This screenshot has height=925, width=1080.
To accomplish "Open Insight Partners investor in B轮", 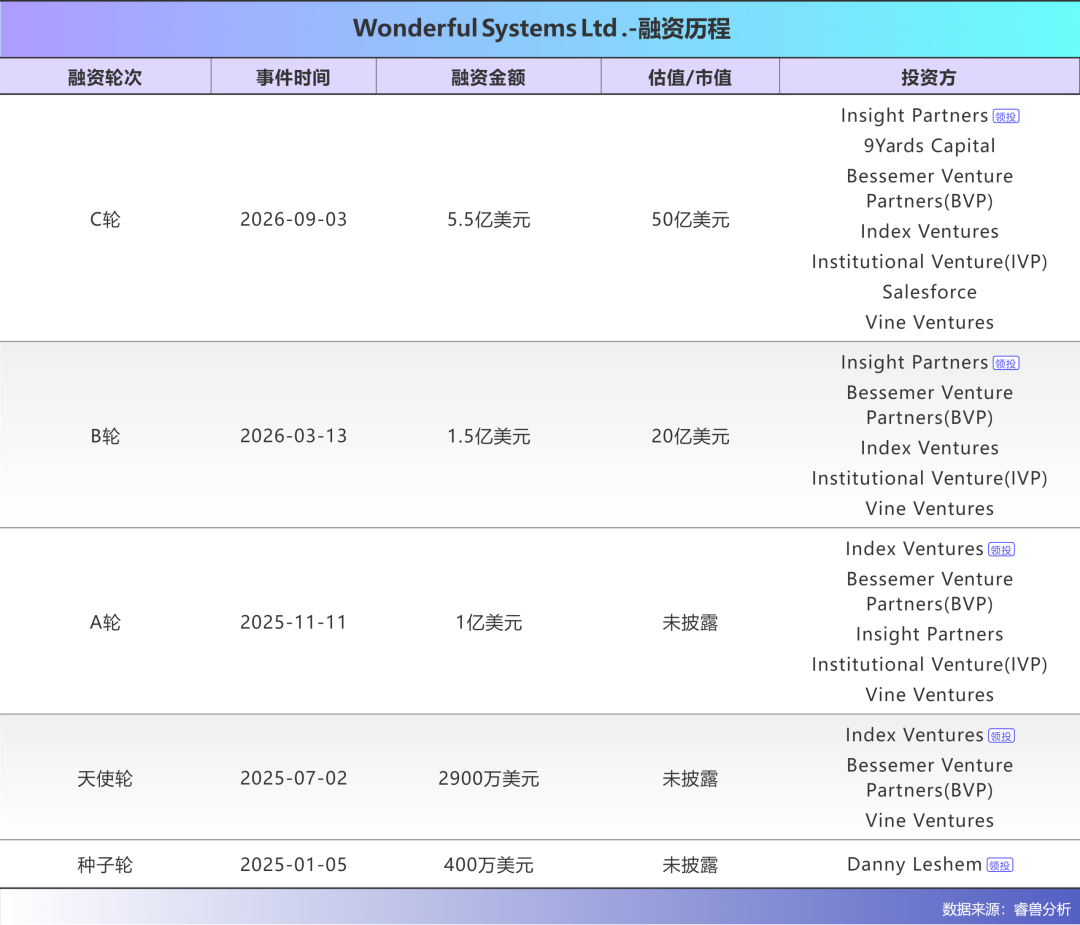I will 914,362.
